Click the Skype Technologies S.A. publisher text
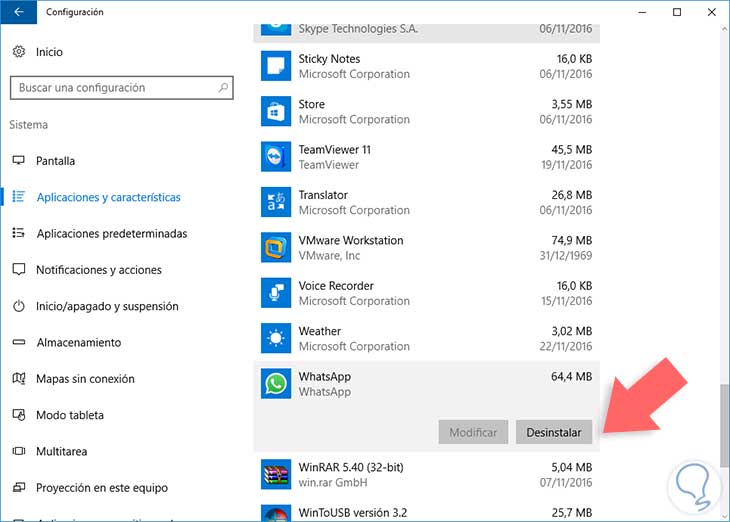730x522 pixels. (358, 28)
